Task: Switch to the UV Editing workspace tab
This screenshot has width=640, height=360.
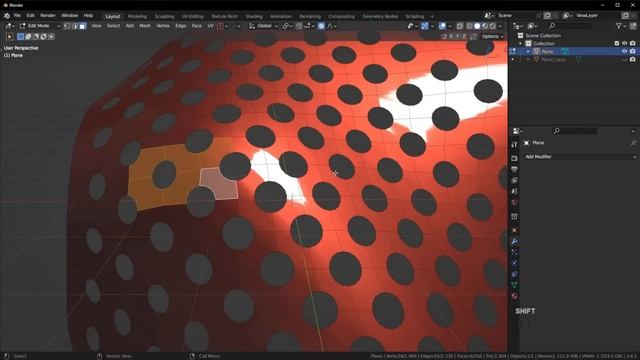Action: click(192, 16)
